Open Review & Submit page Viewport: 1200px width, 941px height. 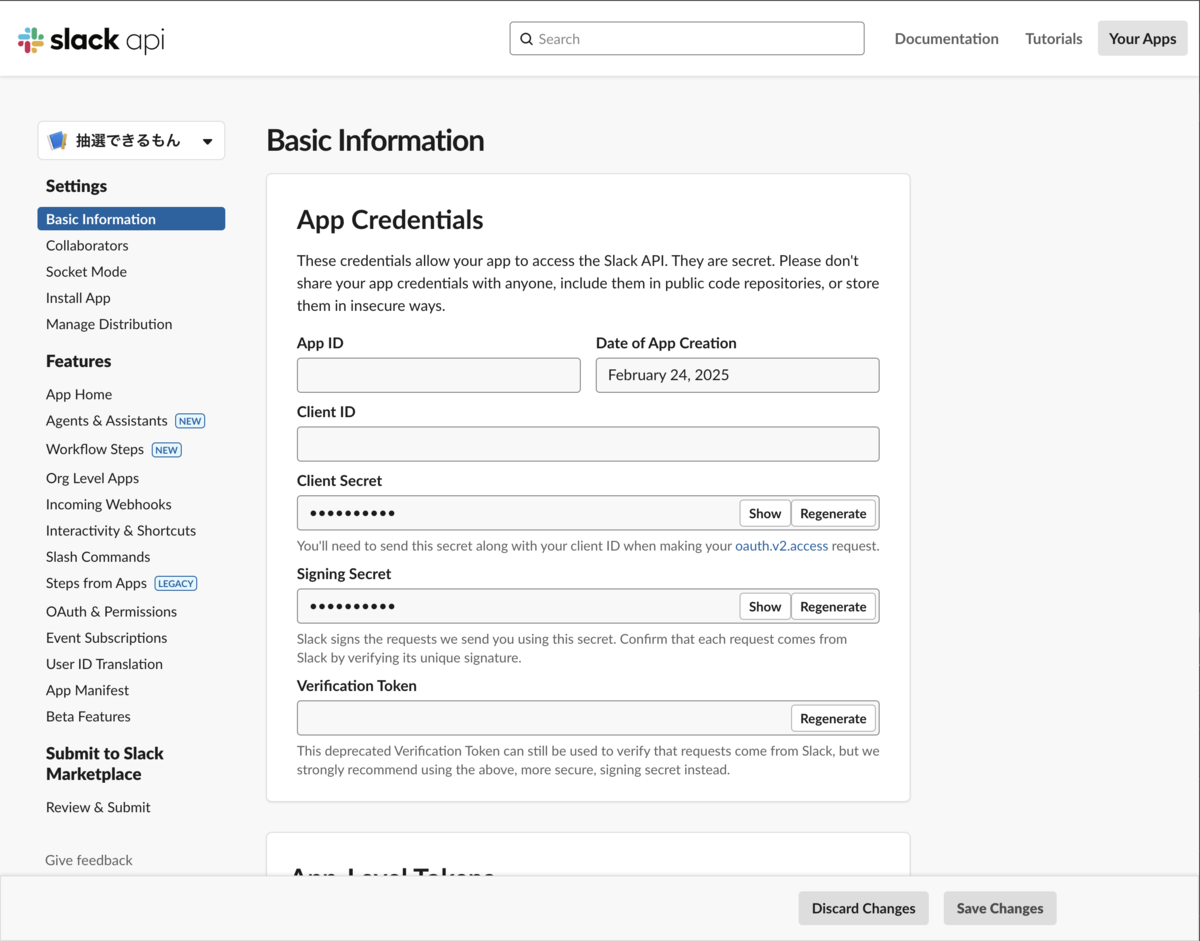(98, 807)
